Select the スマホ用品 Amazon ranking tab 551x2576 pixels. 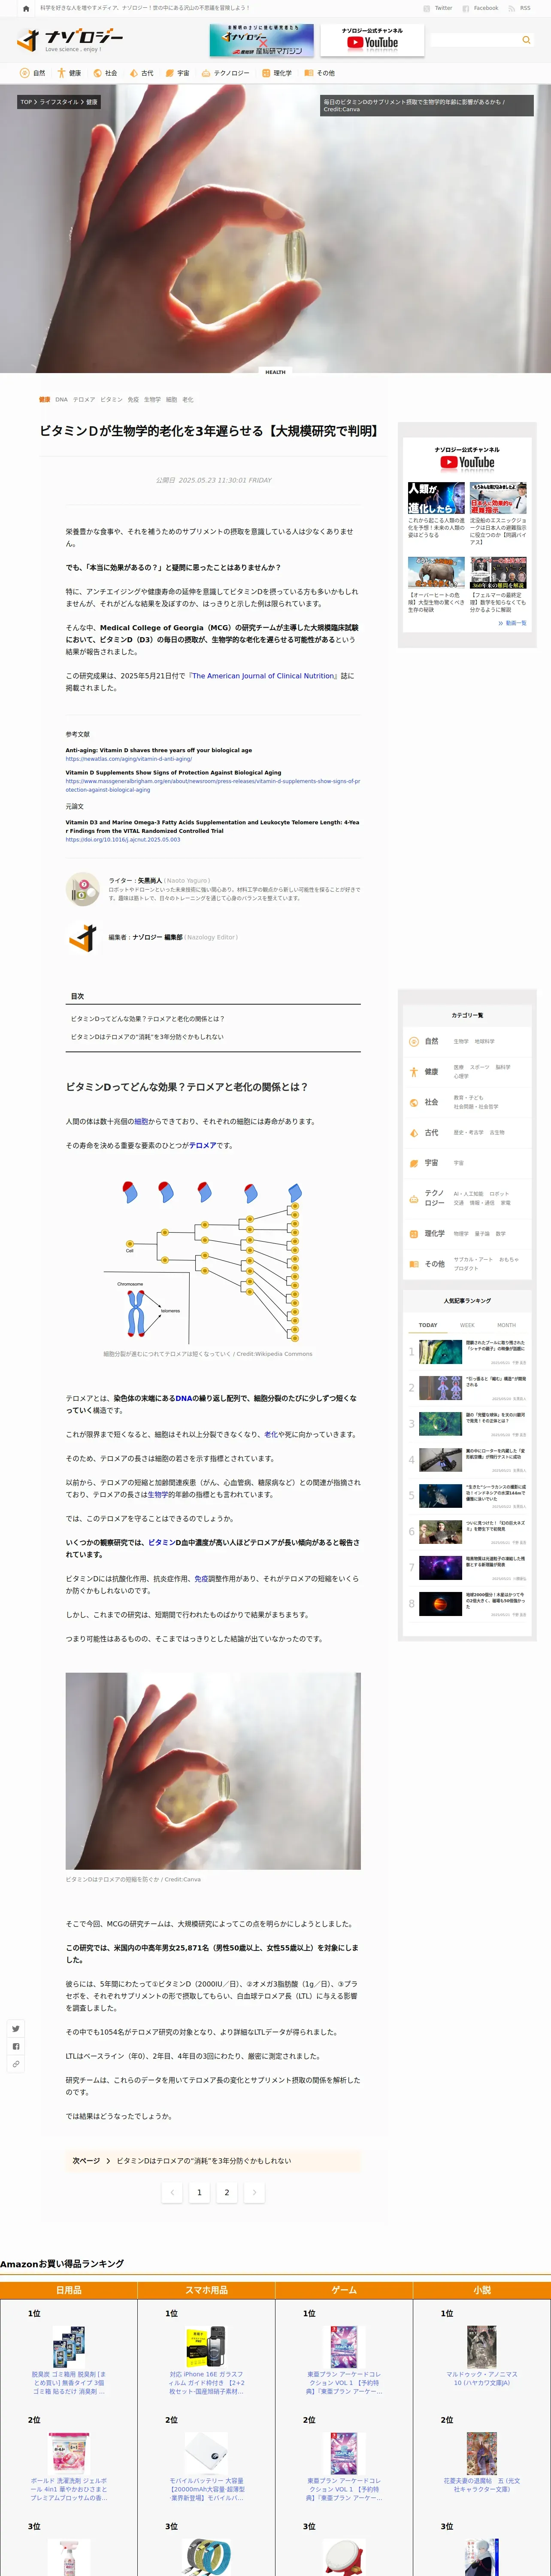pyautogui.click(x=206, y=2289)
